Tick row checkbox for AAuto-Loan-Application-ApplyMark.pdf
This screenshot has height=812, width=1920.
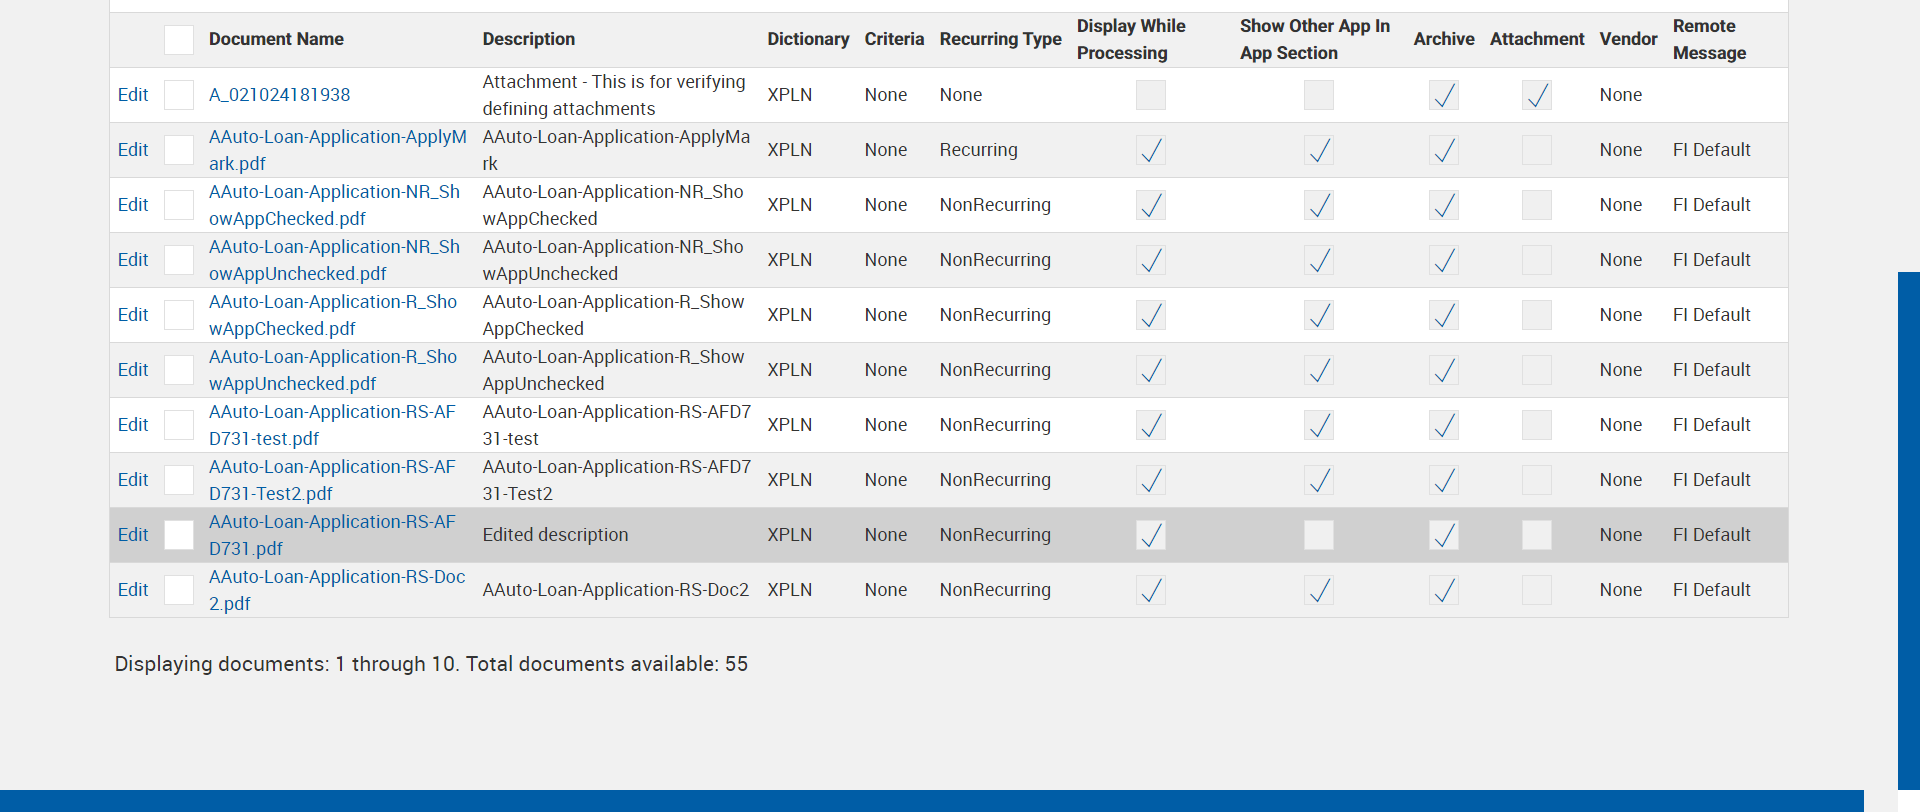[179, 150]
